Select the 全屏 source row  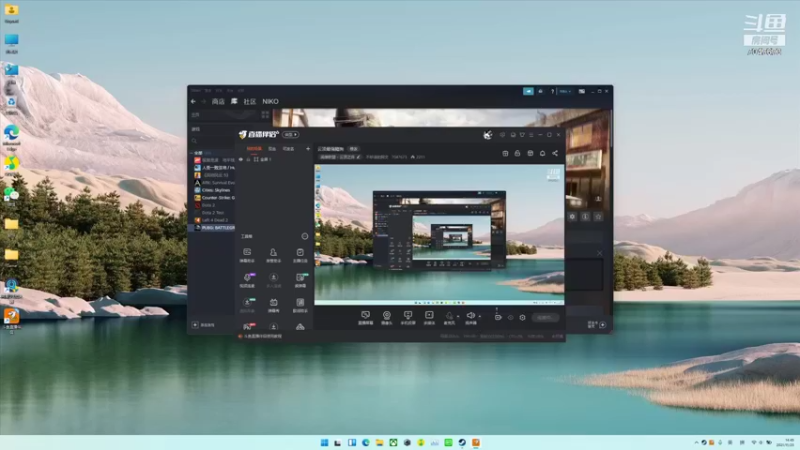[274, 159]
